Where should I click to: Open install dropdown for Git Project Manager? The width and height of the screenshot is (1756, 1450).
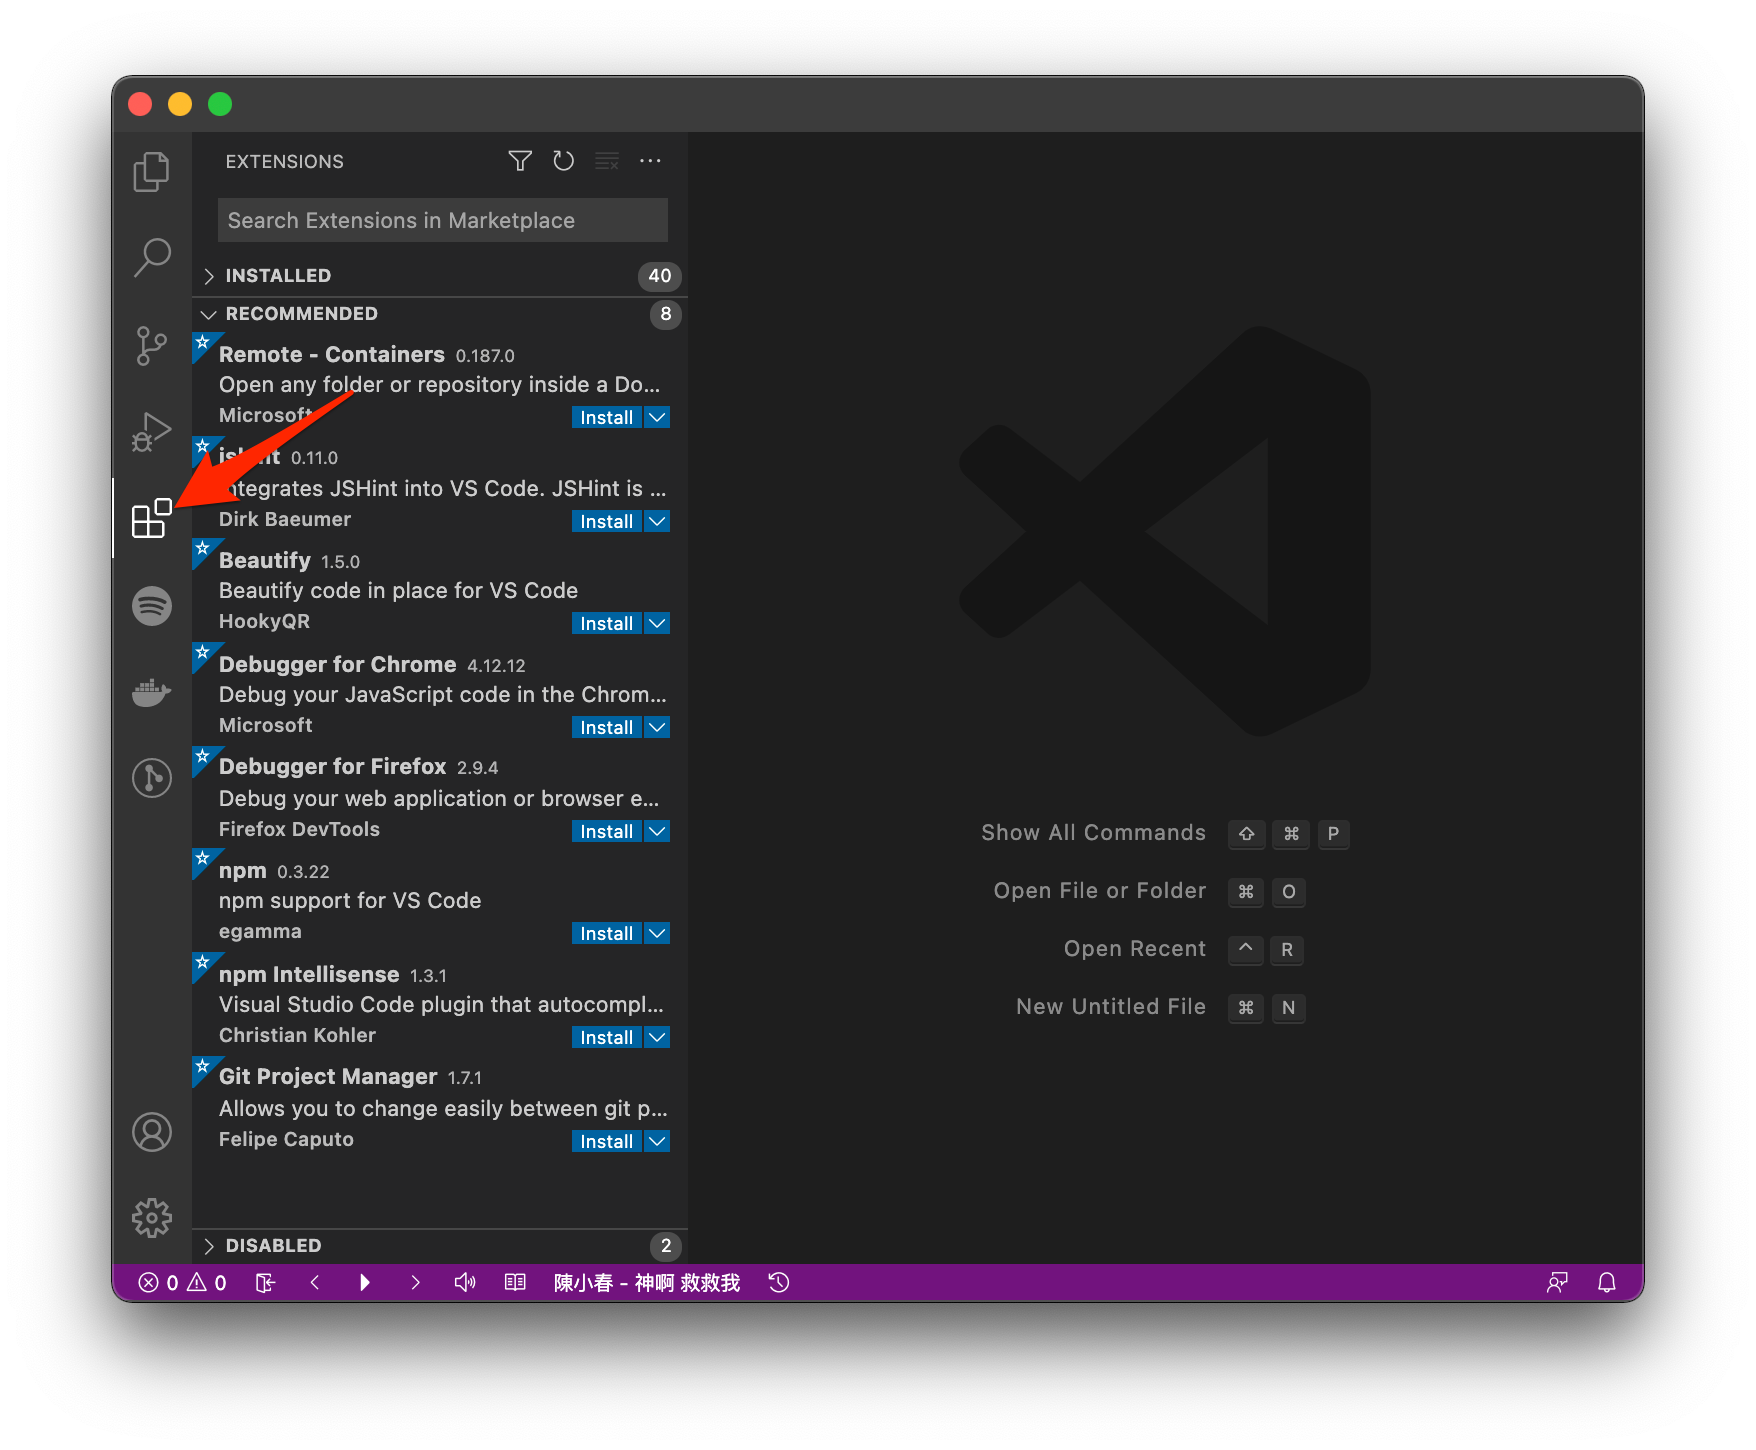point(657,1141)
